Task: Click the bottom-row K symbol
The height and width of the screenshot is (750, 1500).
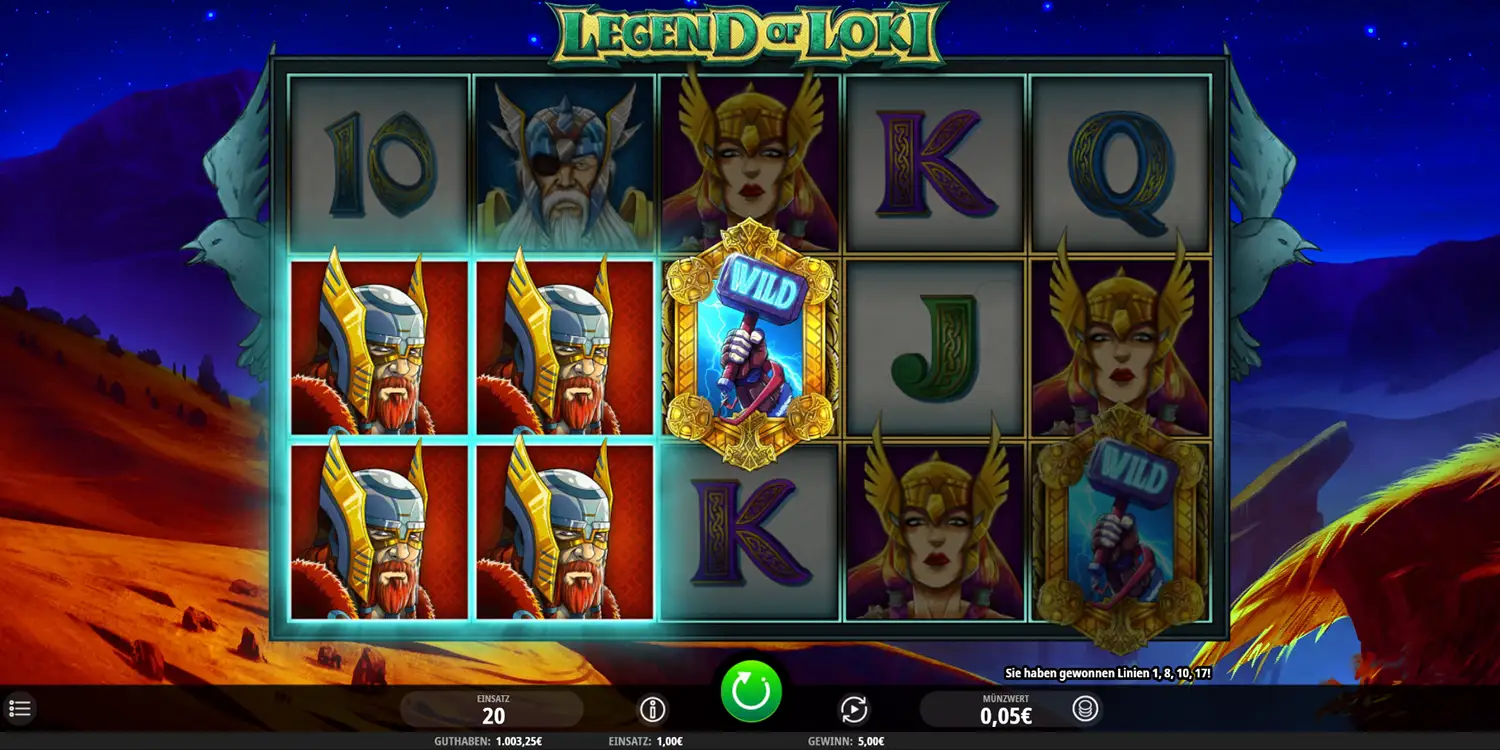Action: pos(750,532)
